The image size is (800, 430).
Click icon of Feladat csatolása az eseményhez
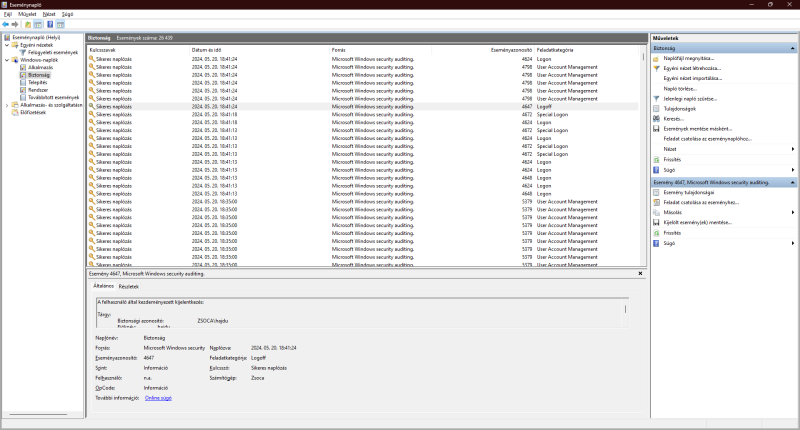pos(656,203)
